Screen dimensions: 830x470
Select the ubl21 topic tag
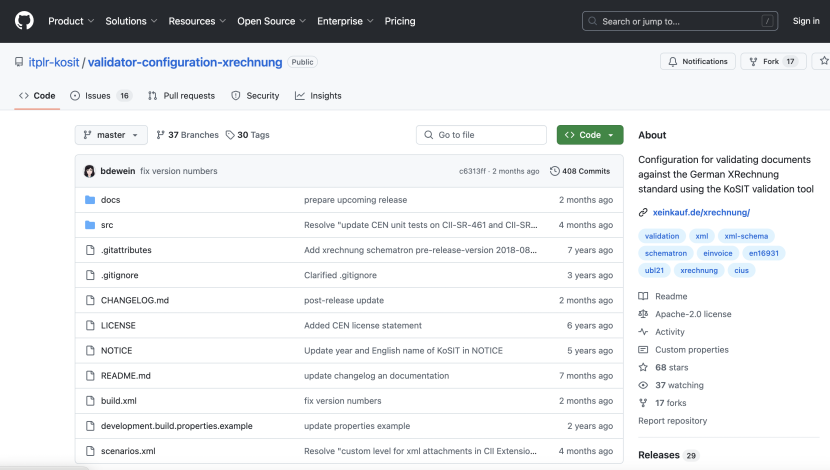[654, 270]
